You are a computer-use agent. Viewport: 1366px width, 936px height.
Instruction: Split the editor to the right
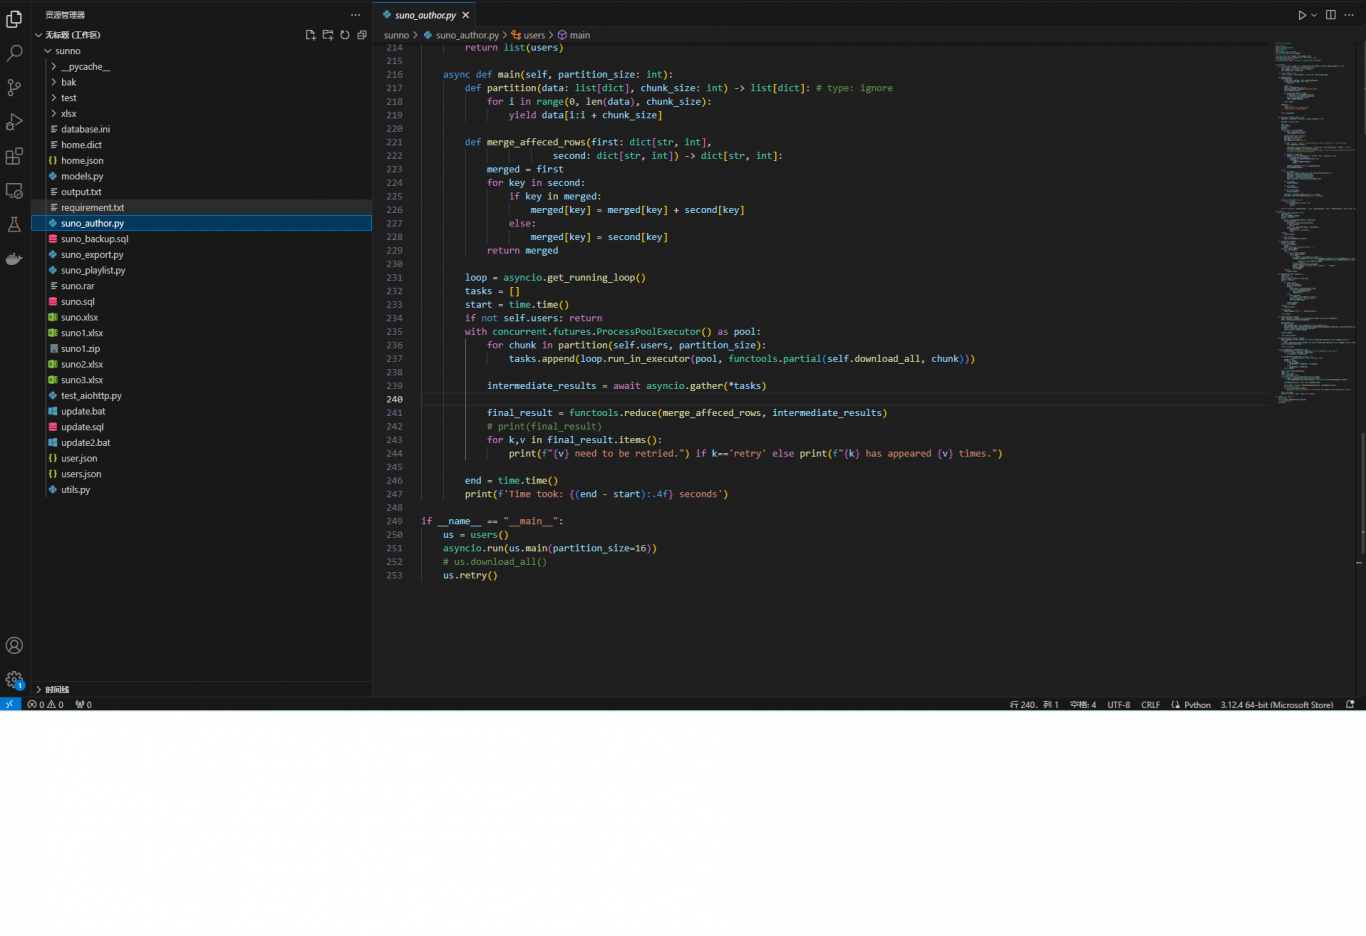[x=1331, y=15]
